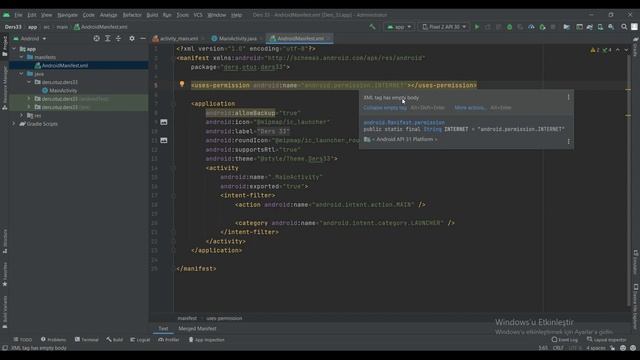
Task: Click the user avatar icon in toolbar
Action: [x=634, y=27]
